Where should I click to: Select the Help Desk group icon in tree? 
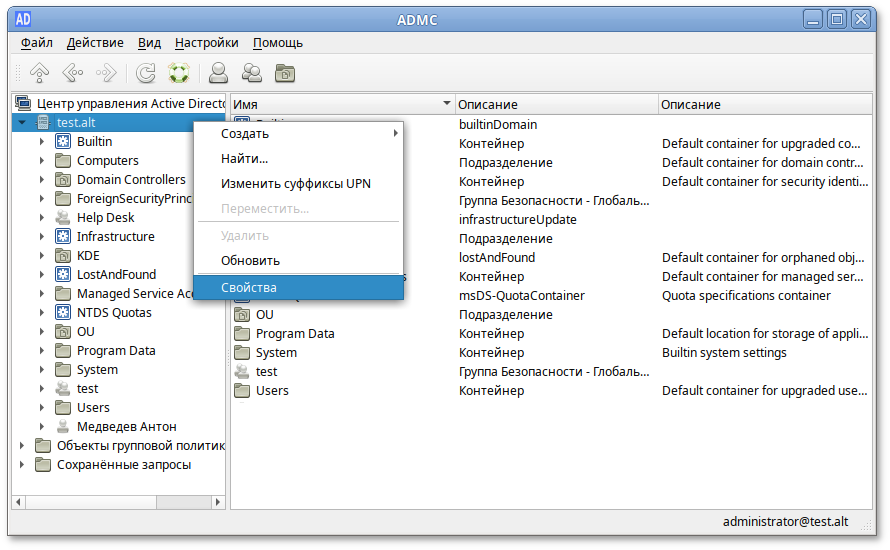click(62, 218)
